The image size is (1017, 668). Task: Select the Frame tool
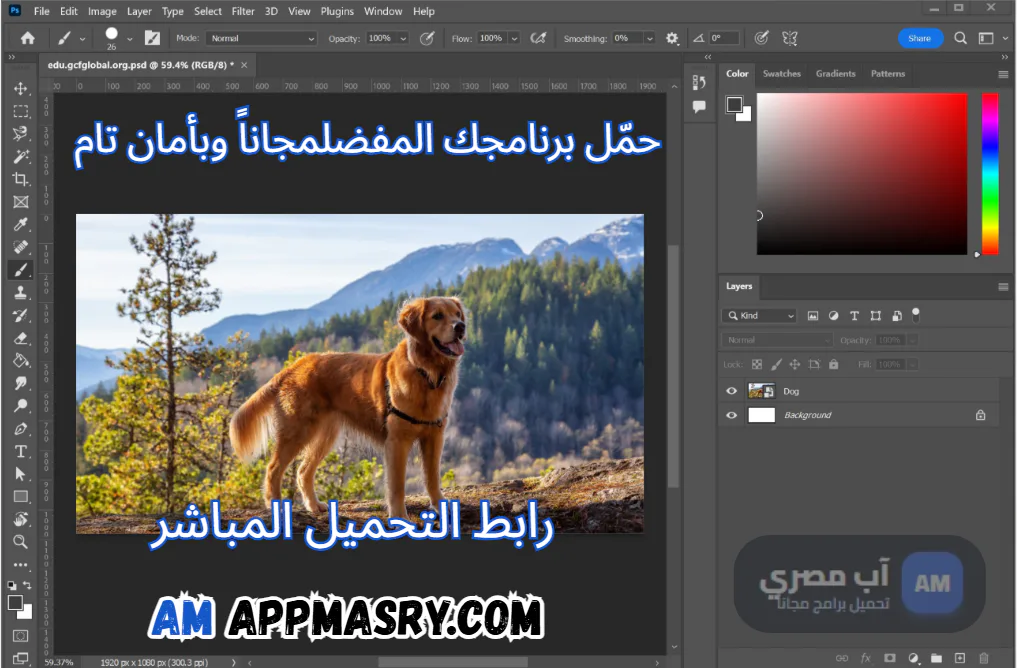[21, 202]
